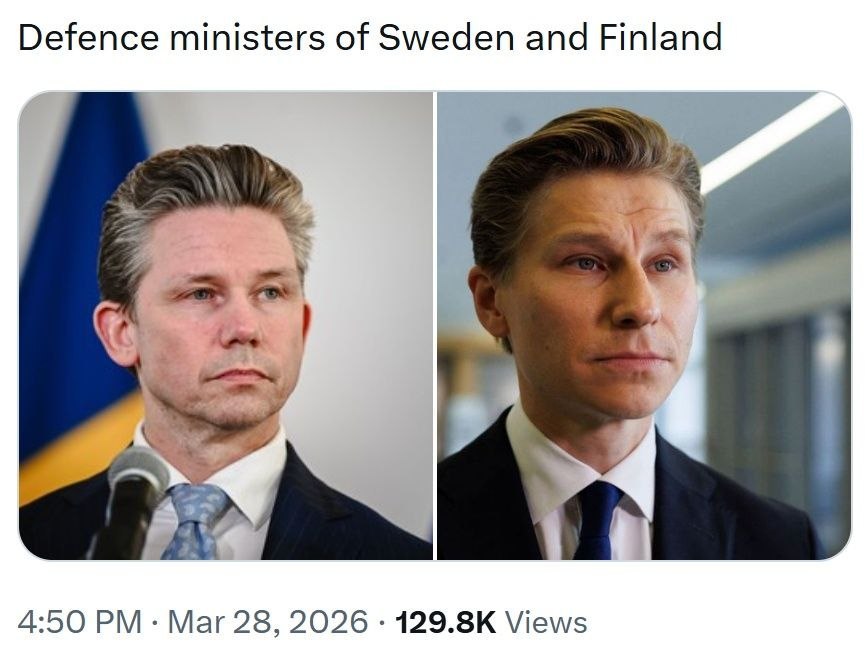
Task: Click the tweet text about defence ministers
Action: point(370,38)
